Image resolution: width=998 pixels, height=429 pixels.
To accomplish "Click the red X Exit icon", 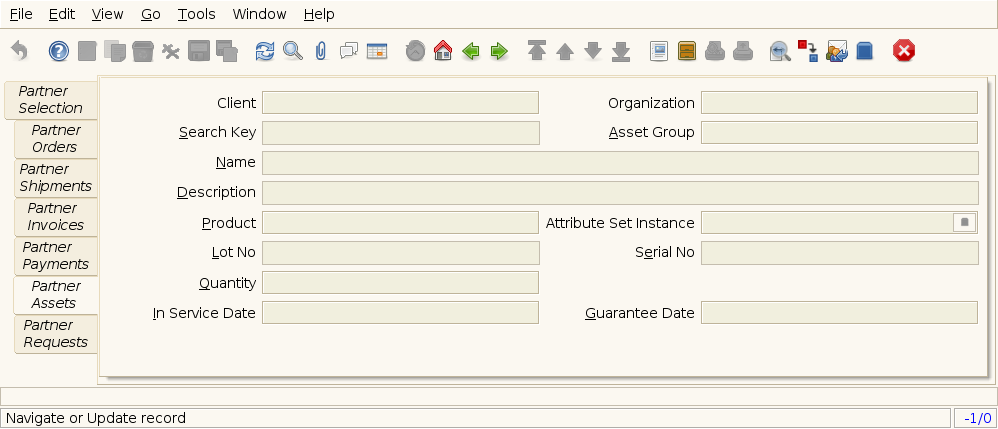I will click(x=904, y=51).
